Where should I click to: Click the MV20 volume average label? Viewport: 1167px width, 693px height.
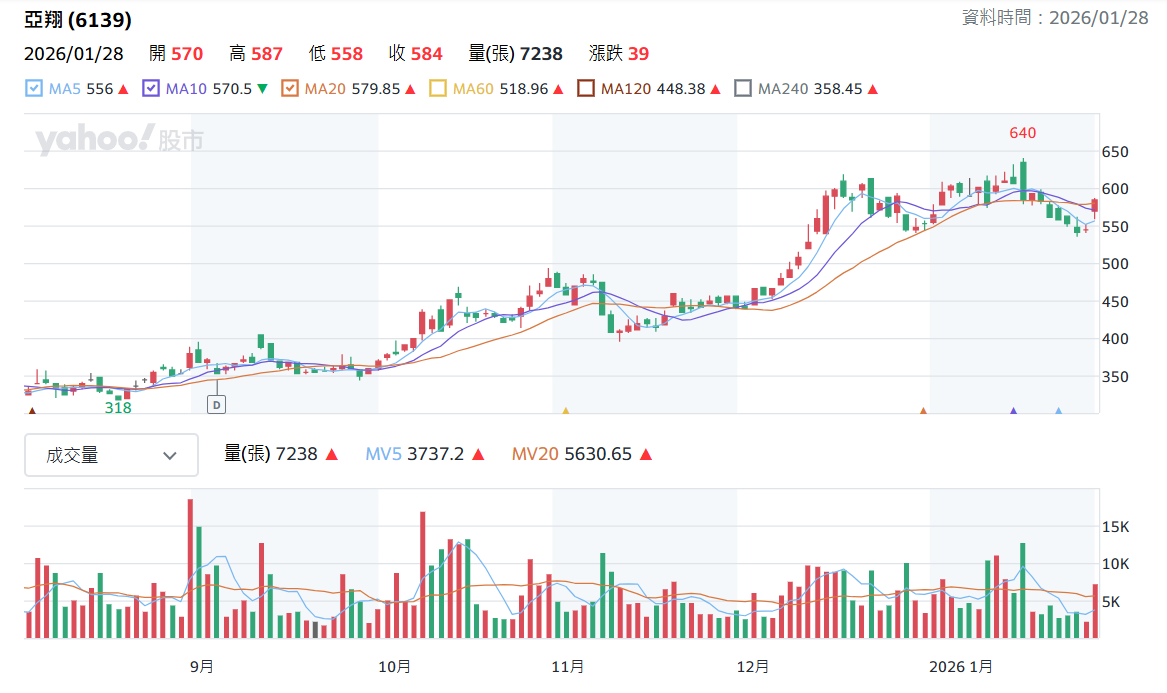click(534, 454)
